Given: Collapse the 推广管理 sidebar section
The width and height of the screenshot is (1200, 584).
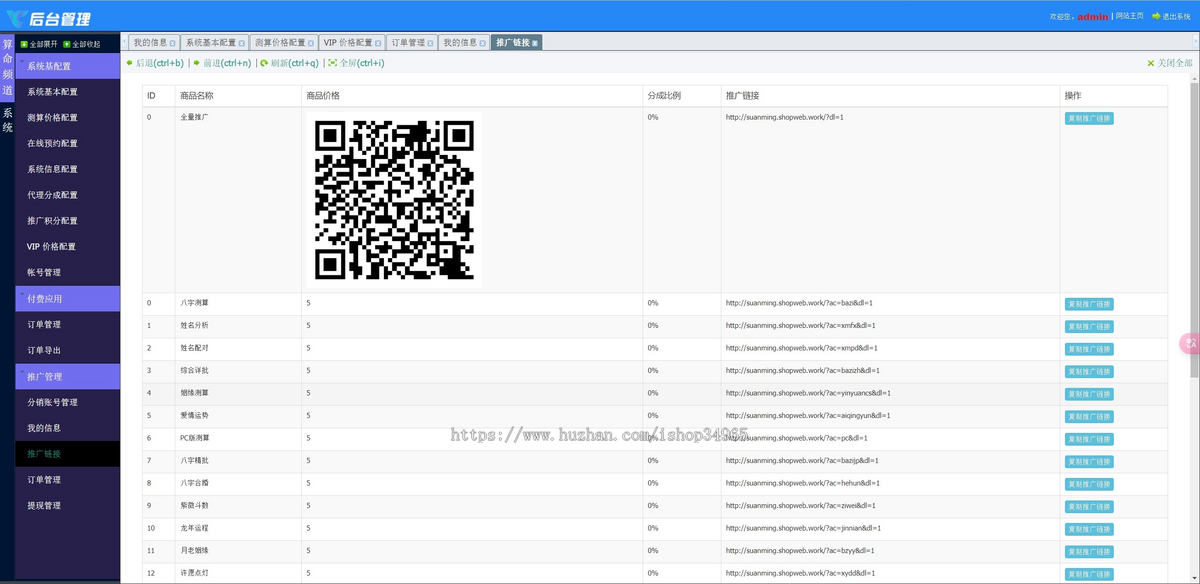Looking at the screenshot, I should click(68, 376).
